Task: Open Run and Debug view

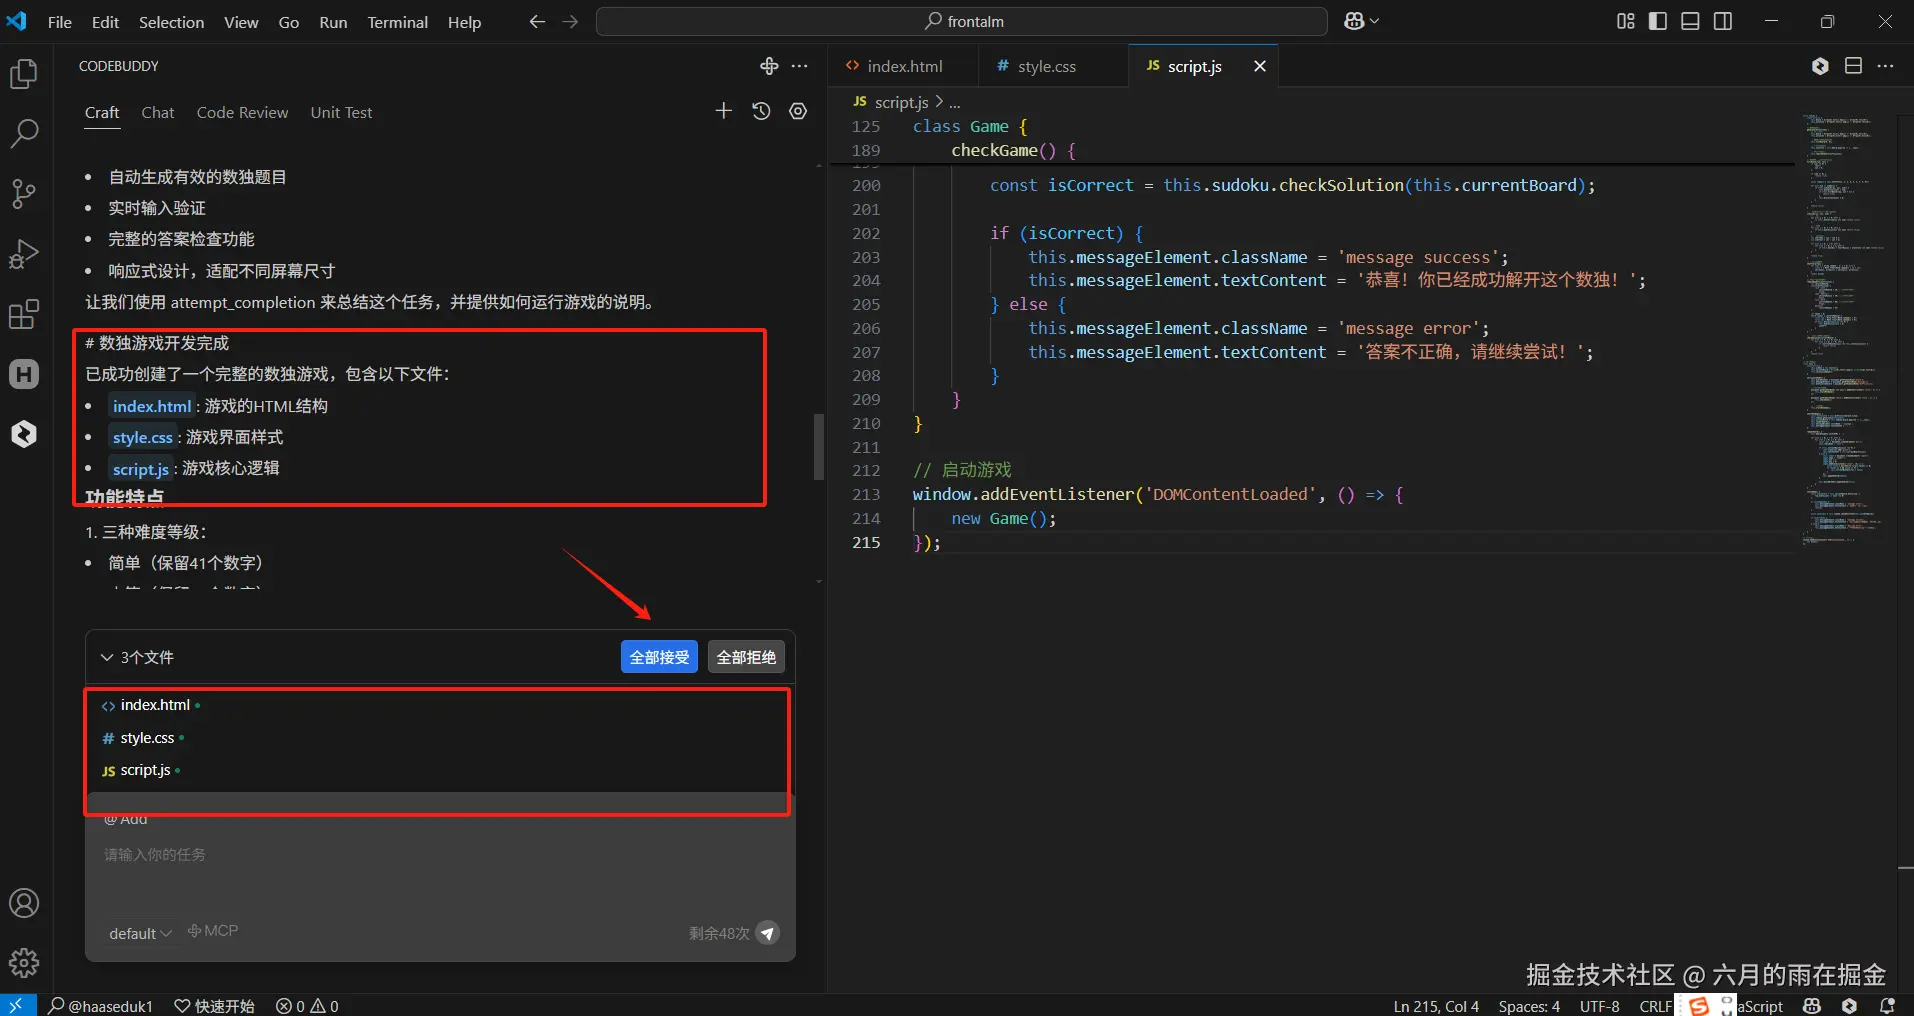Action: coord(24,254)
